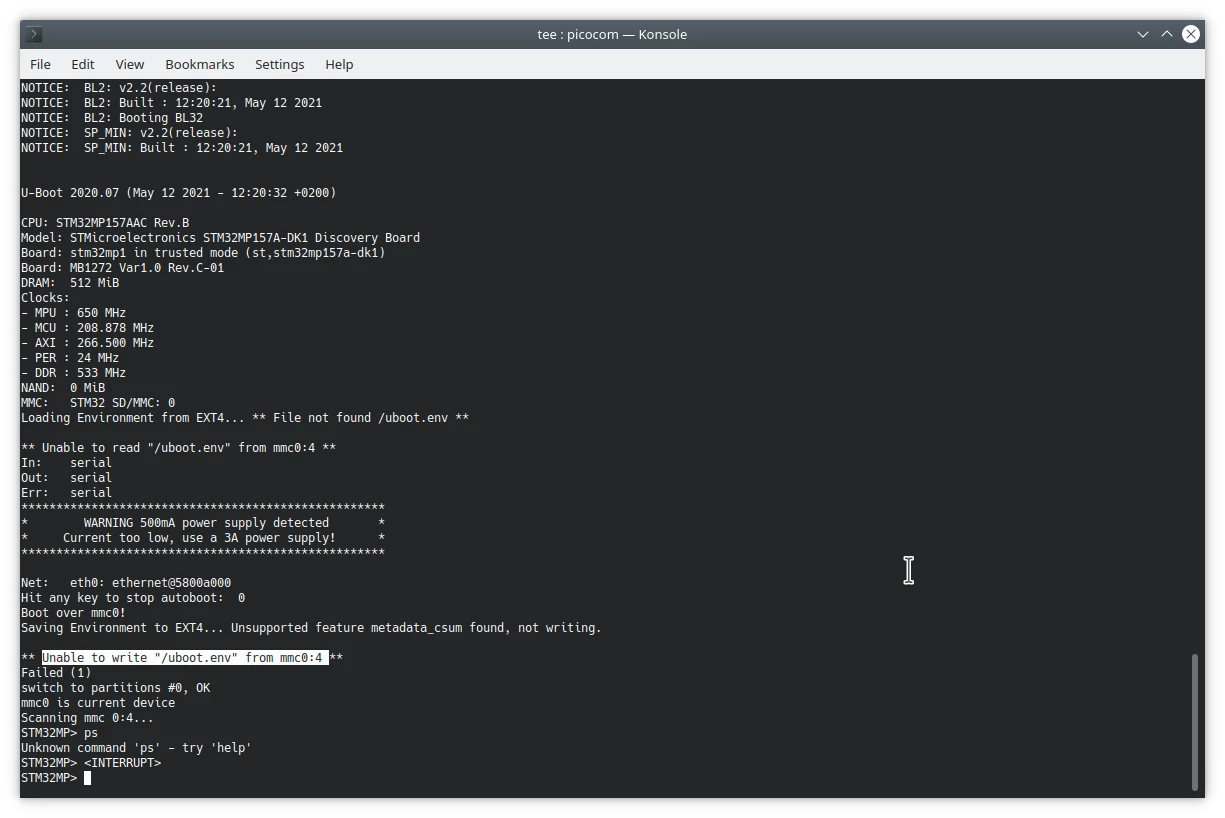Click the 'Net: eth0: ethernet@5800a000' line
The image size is (1225, 818).
[126, 583]
